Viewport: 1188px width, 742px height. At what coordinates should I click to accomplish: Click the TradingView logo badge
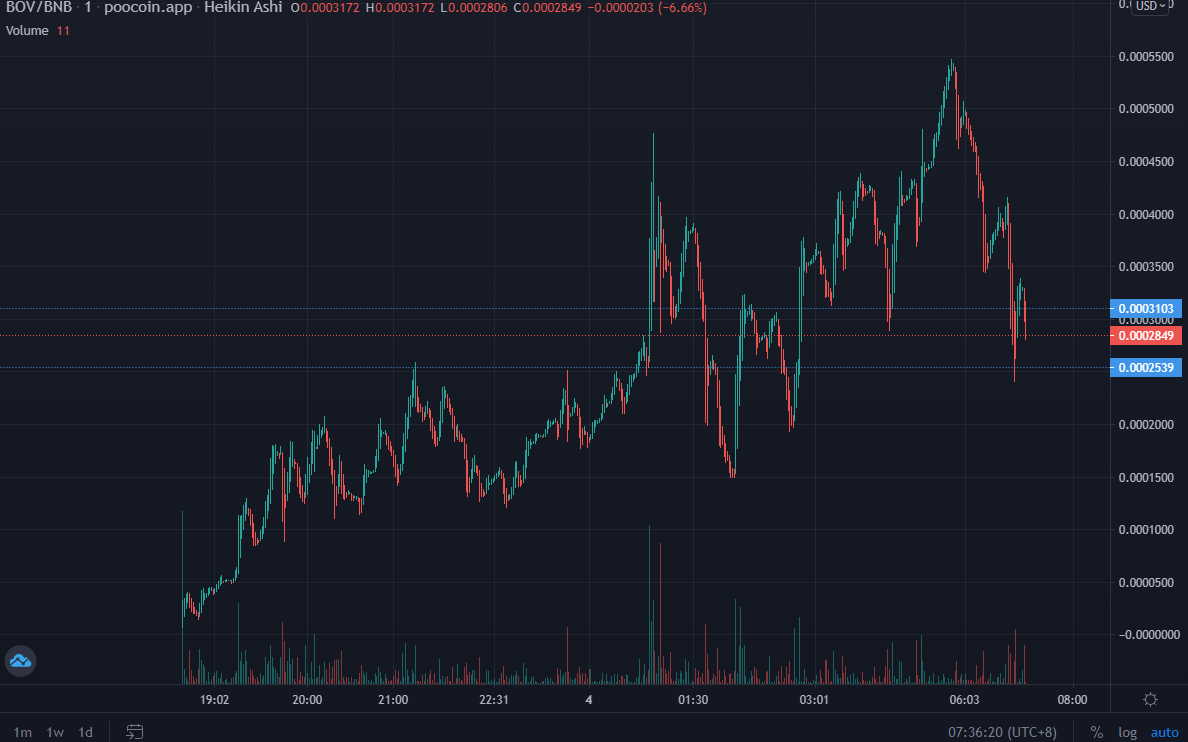tap(20, 661)
